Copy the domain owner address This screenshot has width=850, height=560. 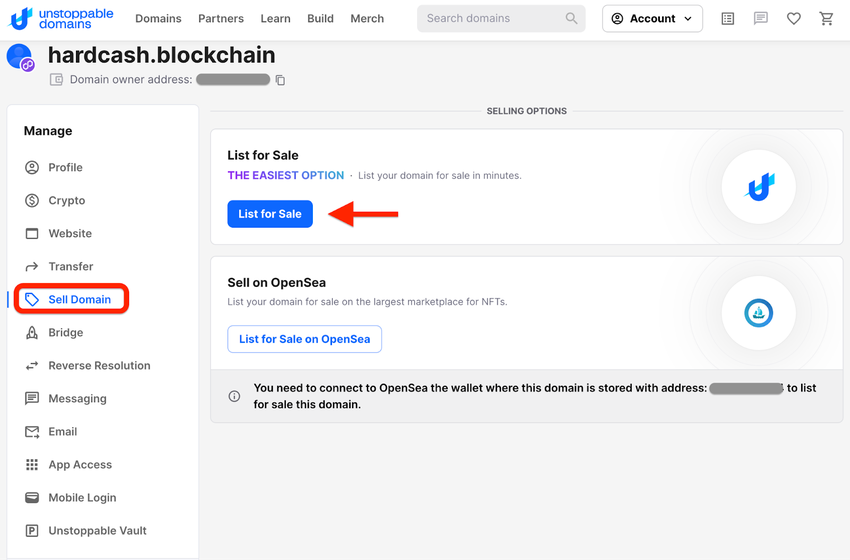tap(280, 80)
